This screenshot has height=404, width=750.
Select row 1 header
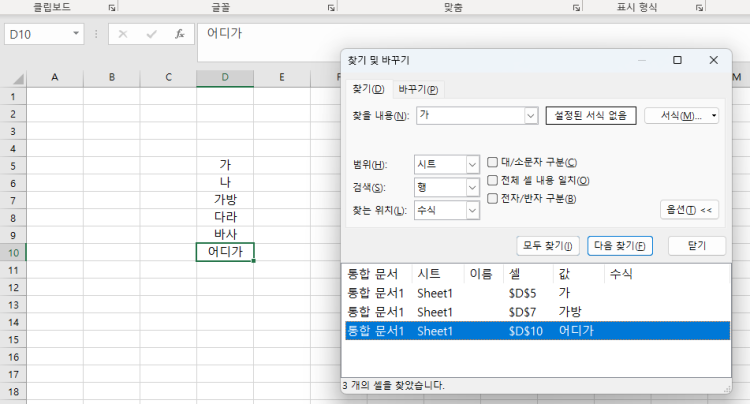[x=13, y=97]
